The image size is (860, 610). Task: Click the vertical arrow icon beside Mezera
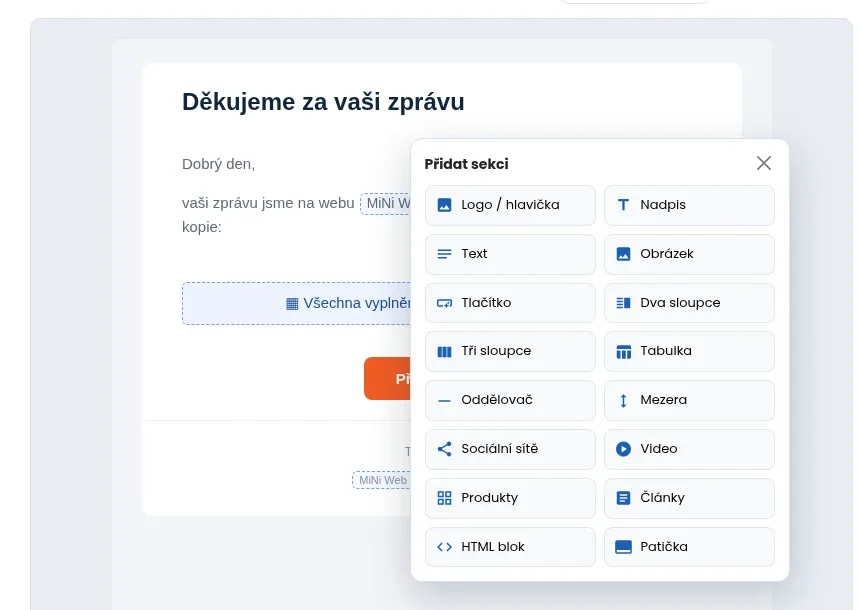pyautogui.click(x=623, y=400)
